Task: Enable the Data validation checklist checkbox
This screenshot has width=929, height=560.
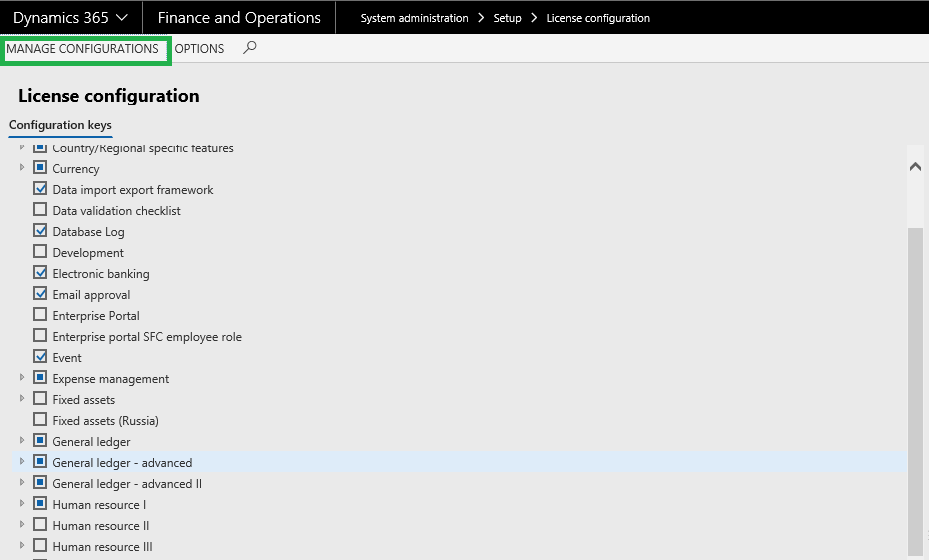Action: tap(40, 210)
